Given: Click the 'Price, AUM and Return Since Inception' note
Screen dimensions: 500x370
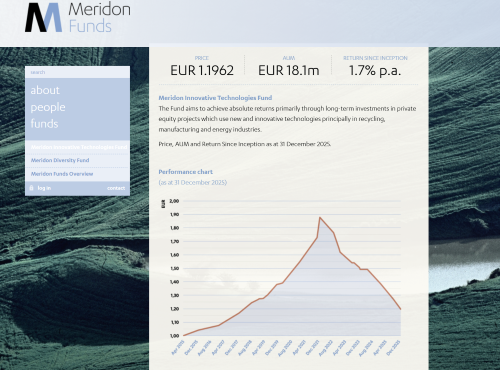Looking at the screenshot, I should (245, 144).
